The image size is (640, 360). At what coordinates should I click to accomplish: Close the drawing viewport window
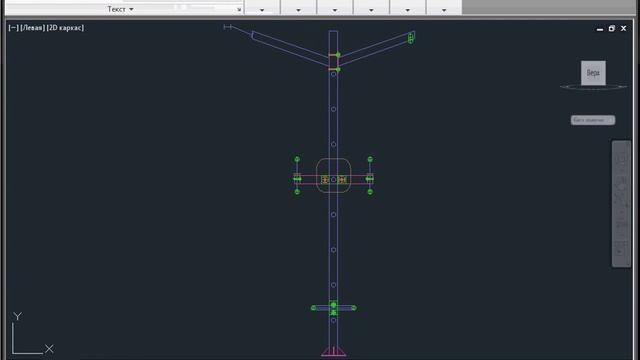pyautogui.click(x=623, y=29)
